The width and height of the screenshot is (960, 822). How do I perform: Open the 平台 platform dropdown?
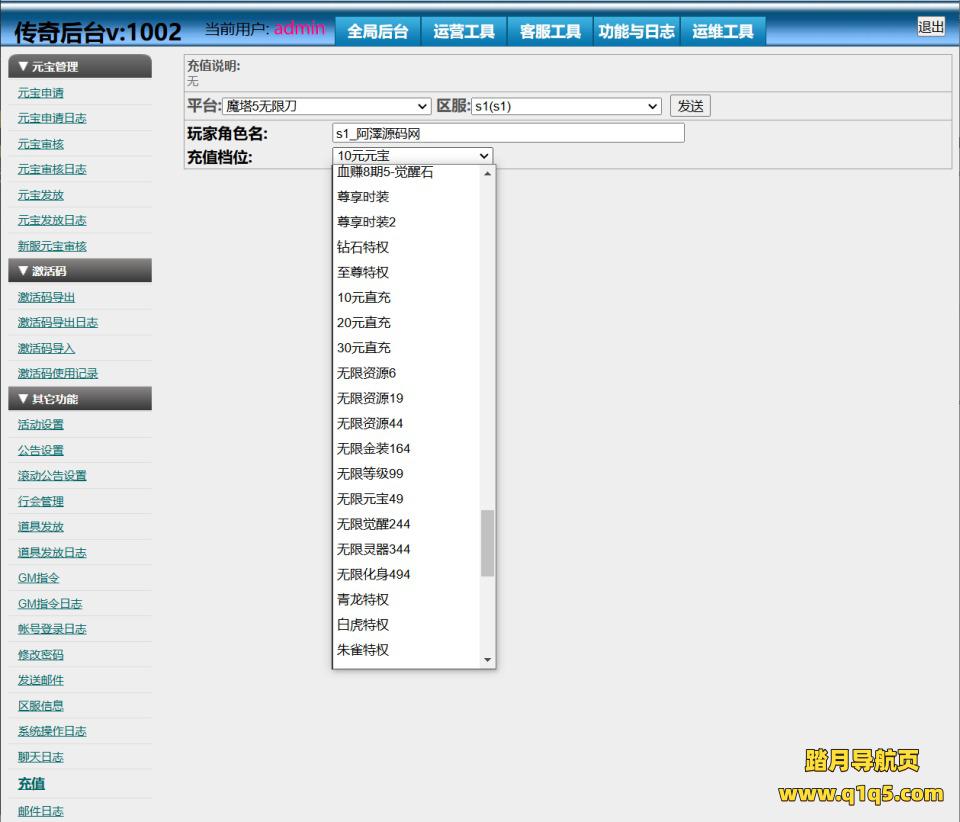[326, 106]
